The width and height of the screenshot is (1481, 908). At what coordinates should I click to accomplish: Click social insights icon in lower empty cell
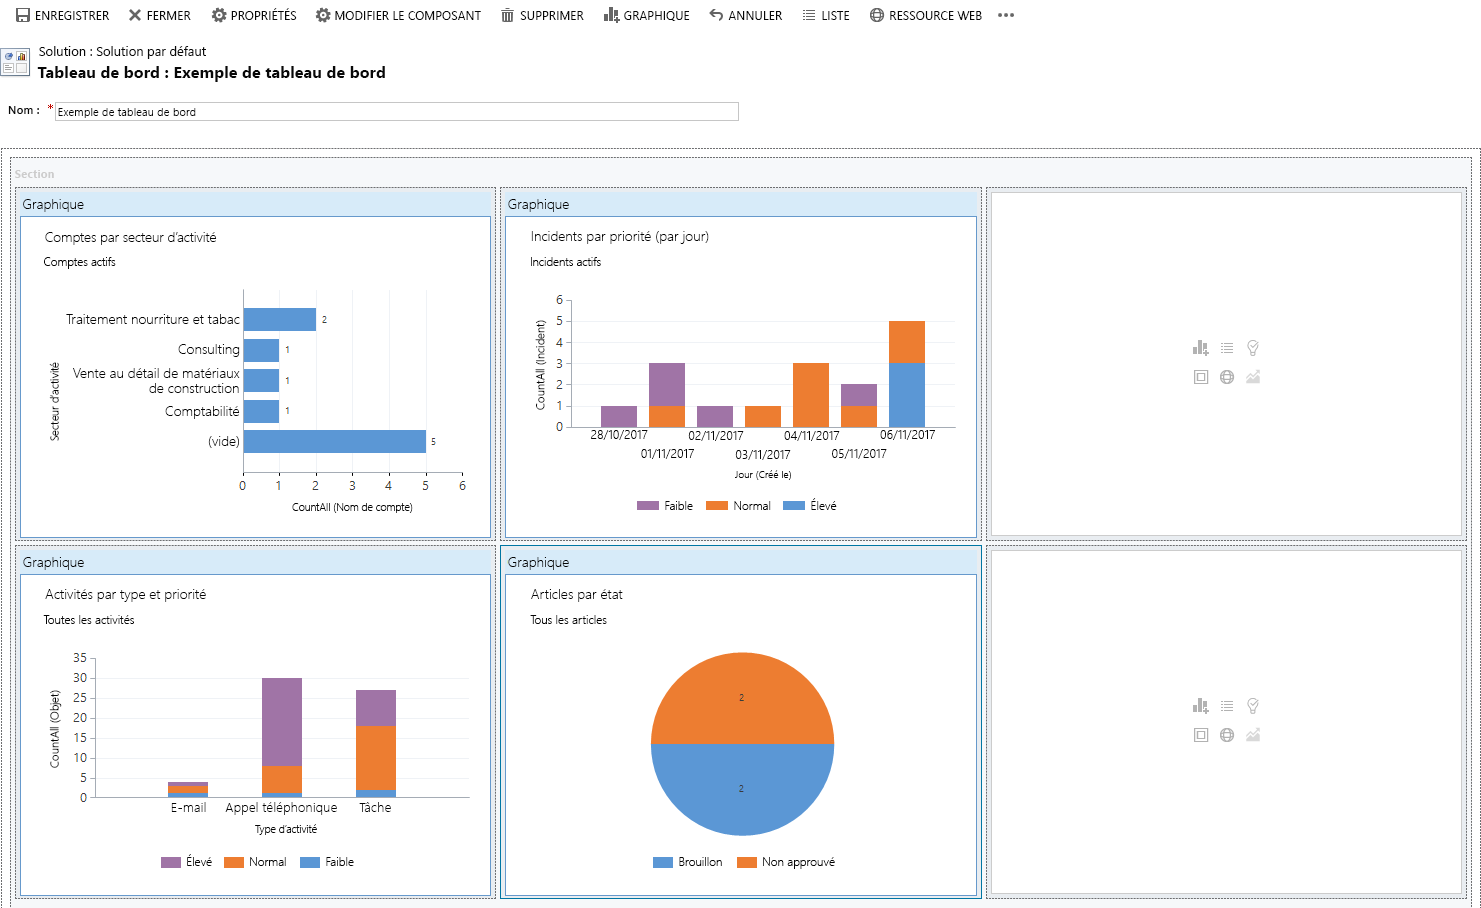1253,735
